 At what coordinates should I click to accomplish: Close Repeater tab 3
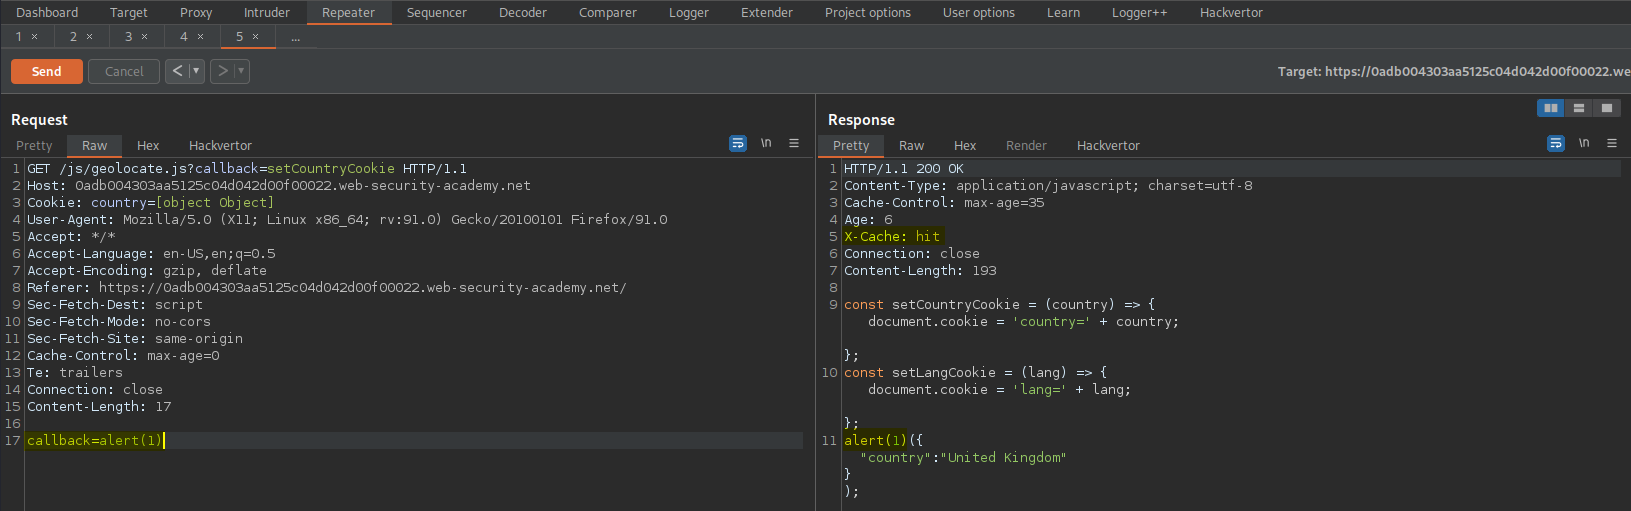(x=145, y=37)
